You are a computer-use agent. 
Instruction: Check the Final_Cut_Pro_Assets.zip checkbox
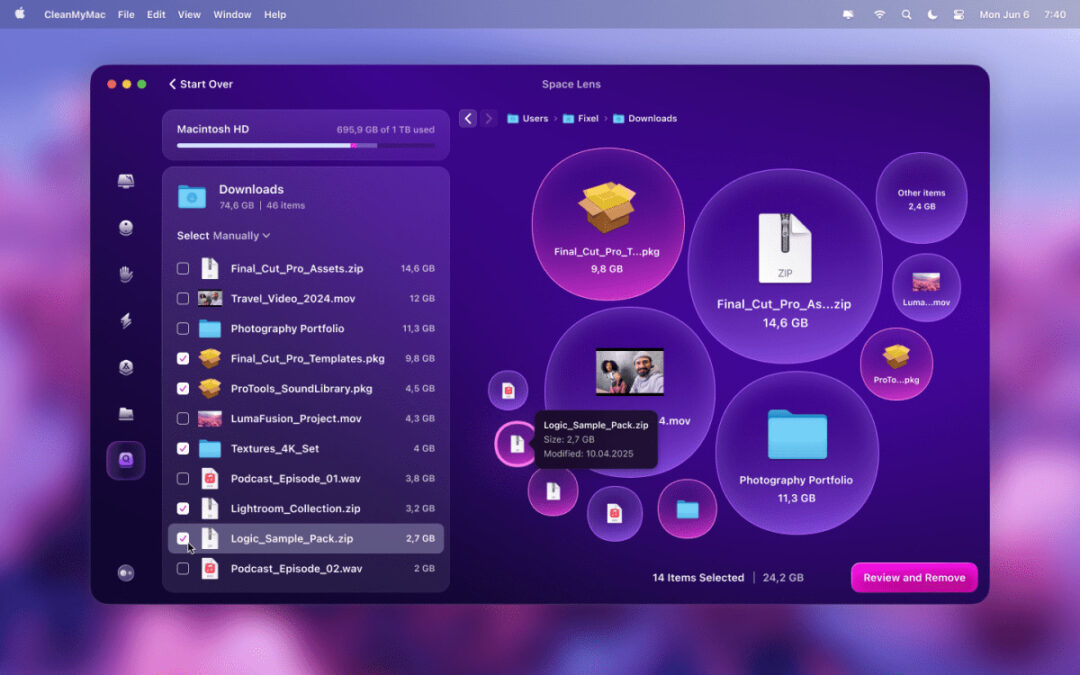[183, 268]
